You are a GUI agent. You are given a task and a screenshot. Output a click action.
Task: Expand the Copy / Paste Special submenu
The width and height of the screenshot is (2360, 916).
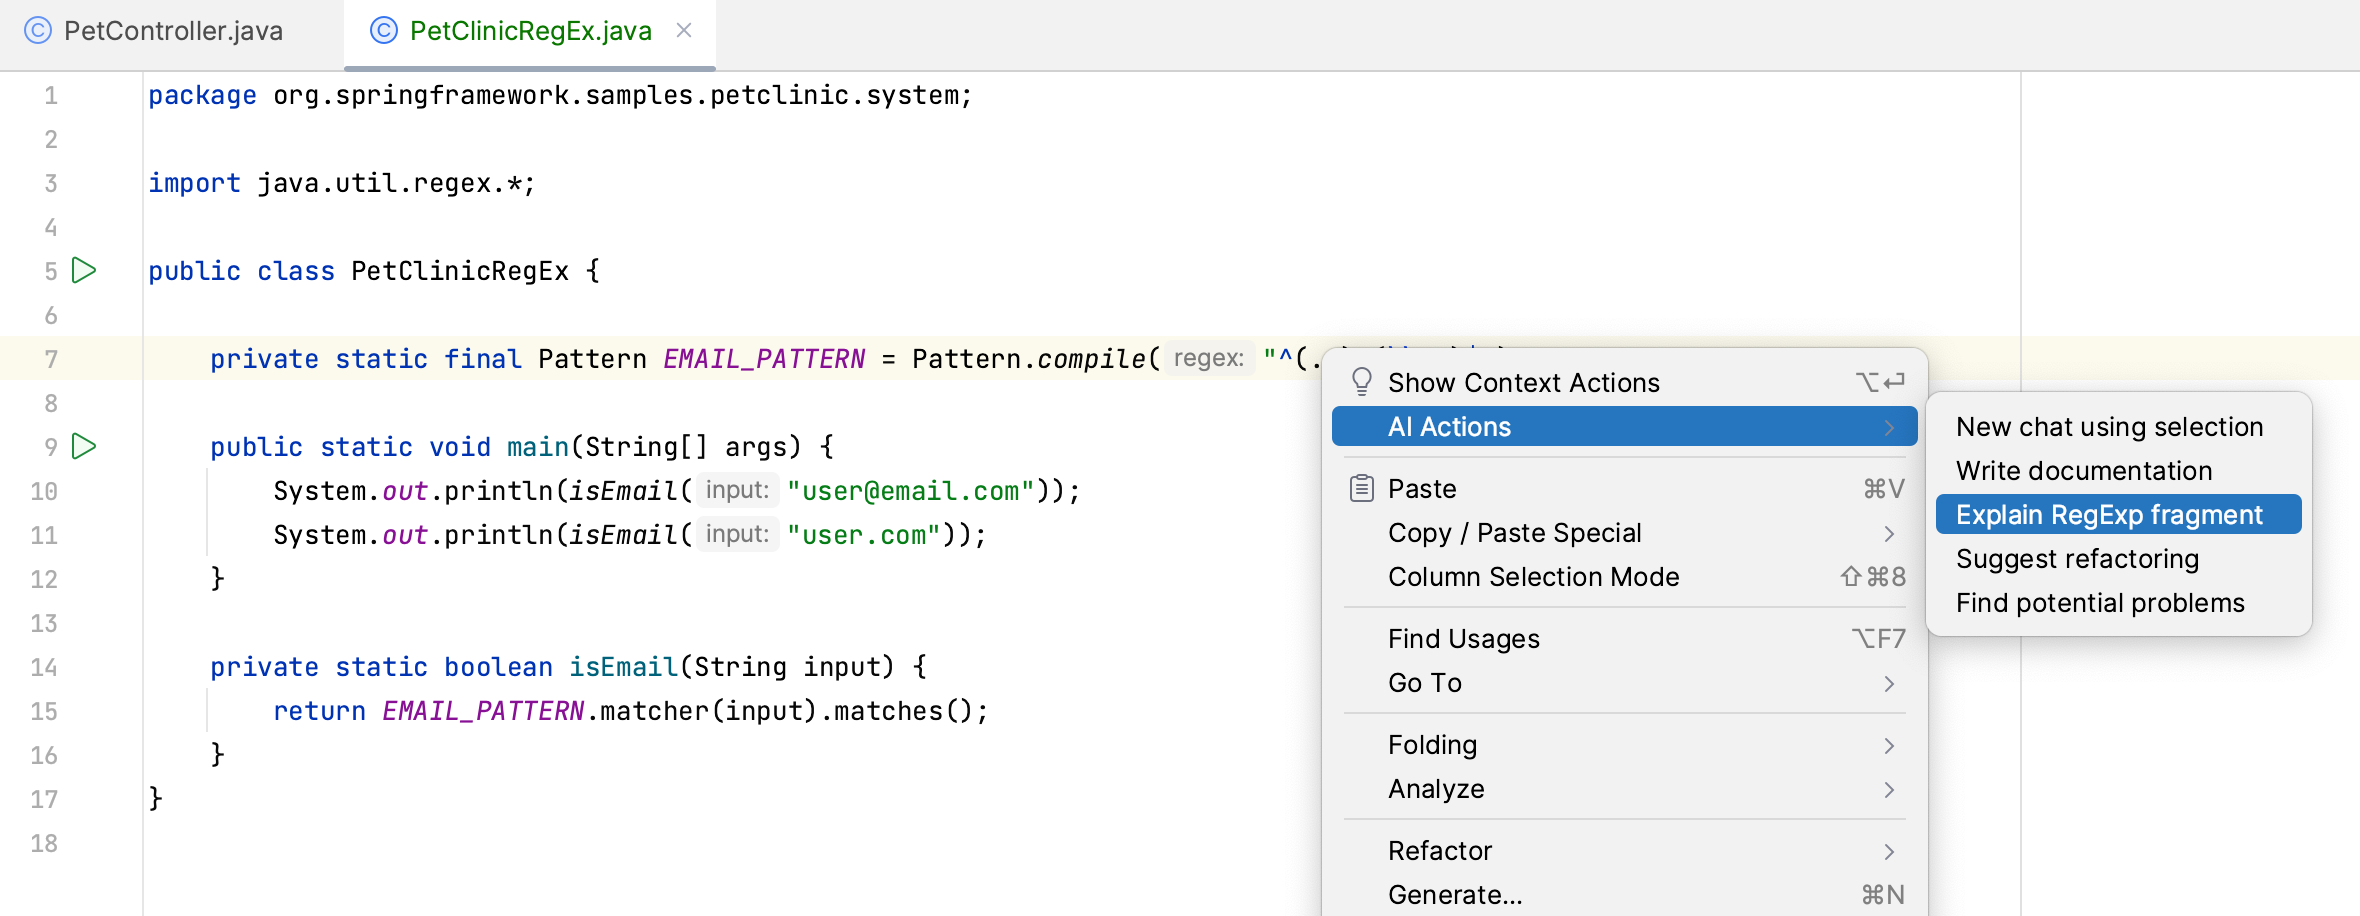pos(1624,532)
